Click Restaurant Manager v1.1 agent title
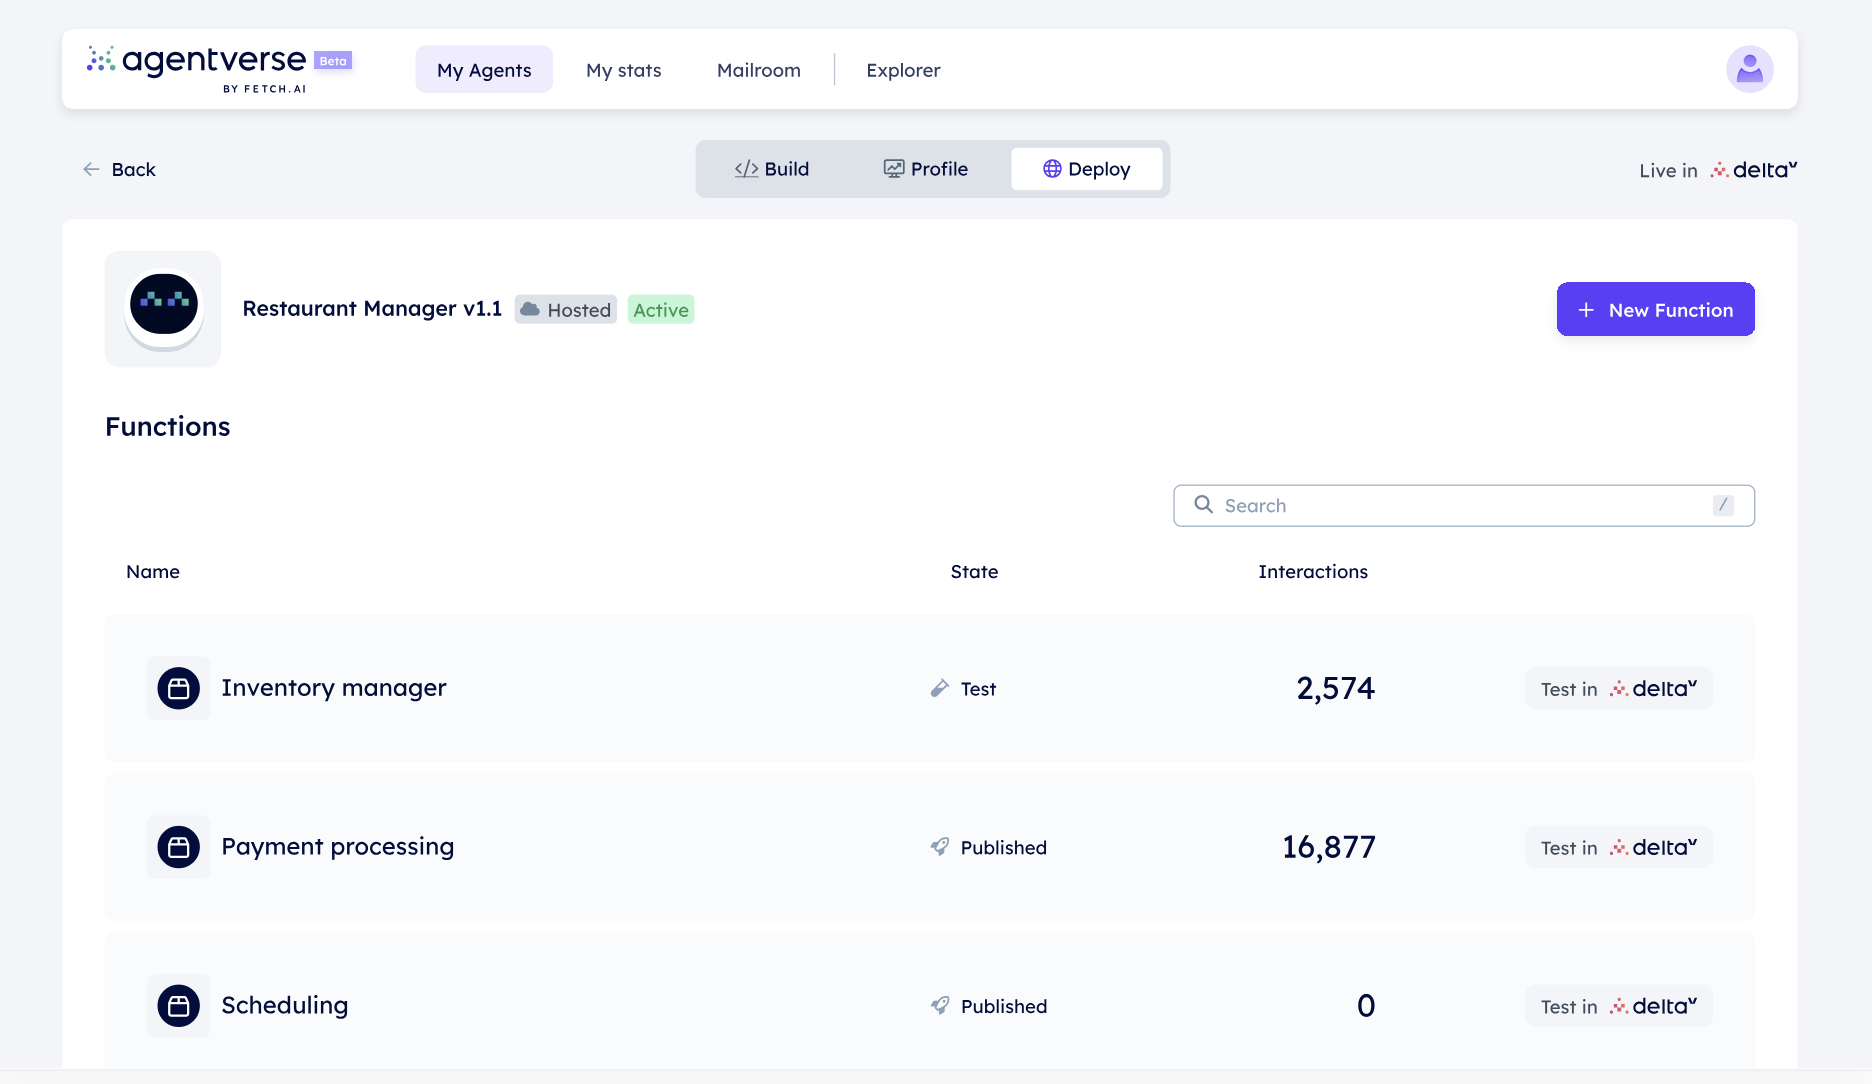 pos(372,308)
